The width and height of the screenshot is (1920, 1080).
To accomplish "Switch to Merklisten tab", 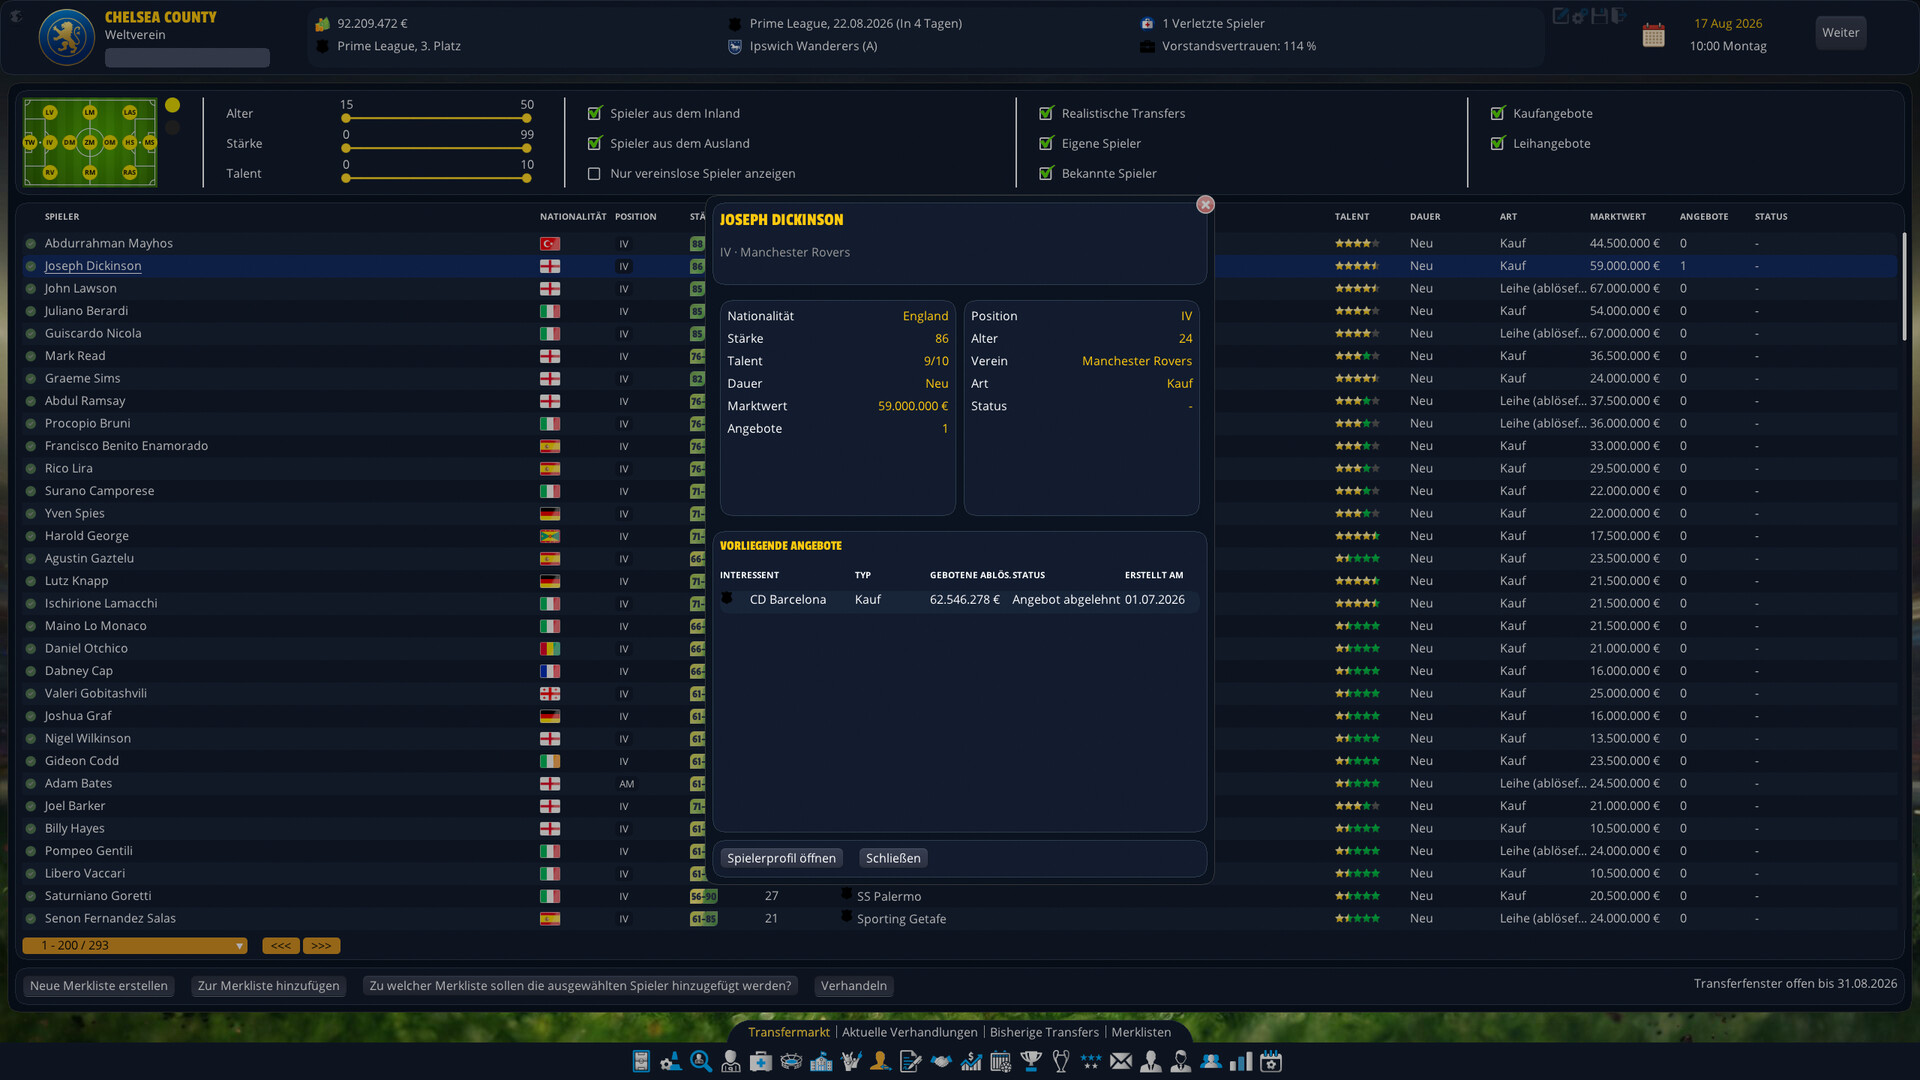I will pyautogui.click(x=1141, y=1032).
